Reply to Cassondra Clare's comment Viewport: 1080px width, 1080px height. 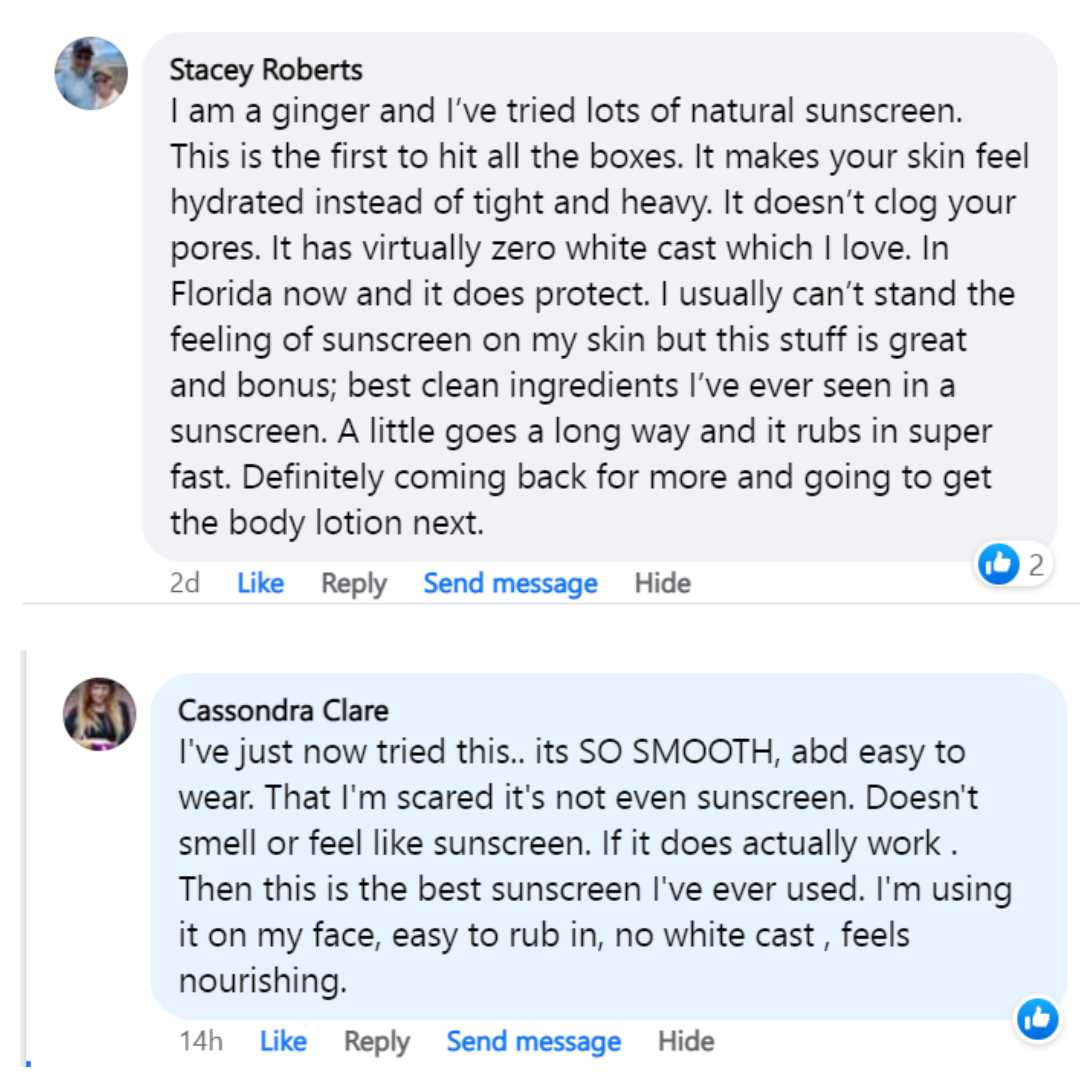(x=376, y=1041)
